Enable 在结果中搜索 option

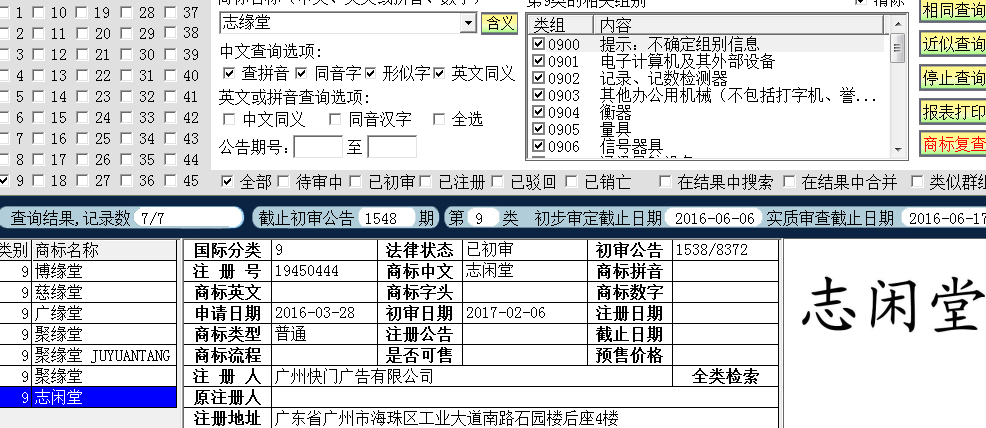[665, 182]
